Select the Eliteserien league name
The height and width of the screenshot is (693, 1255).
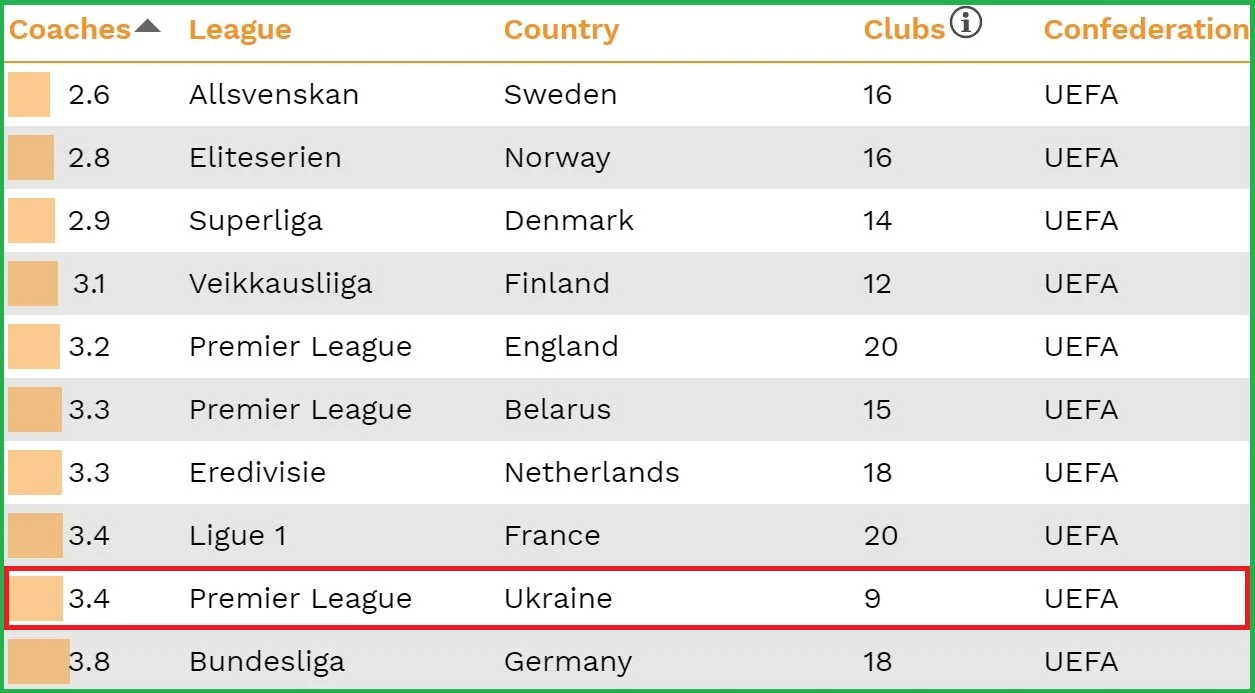pos(265,158)
